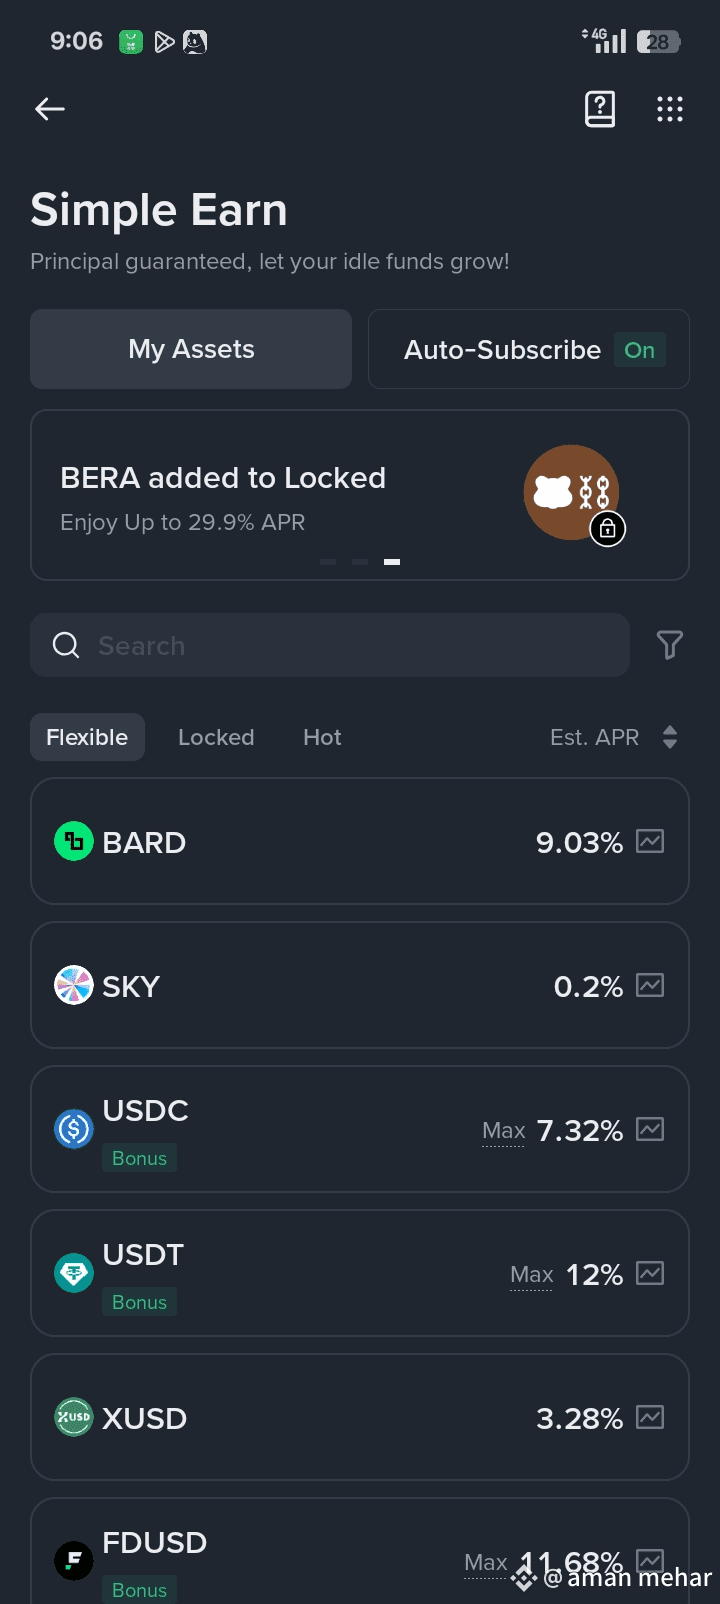This screenshot has height=1604, width=720.
Task: Tap the back arrow icon
Action: coord(50,109)
